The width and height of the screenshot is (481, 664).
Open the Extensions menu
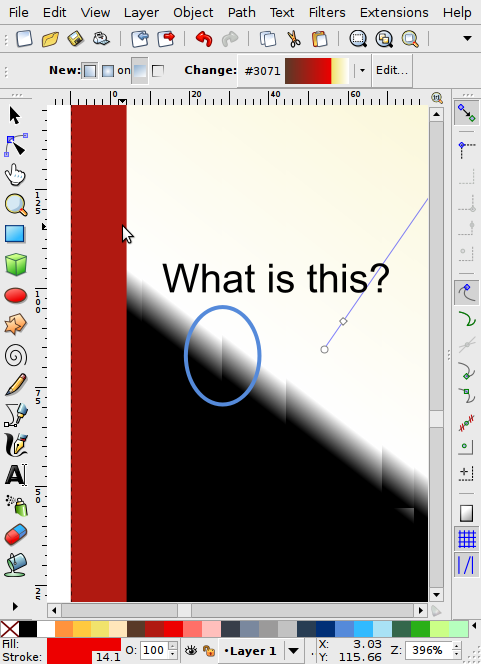pos(394,13)
